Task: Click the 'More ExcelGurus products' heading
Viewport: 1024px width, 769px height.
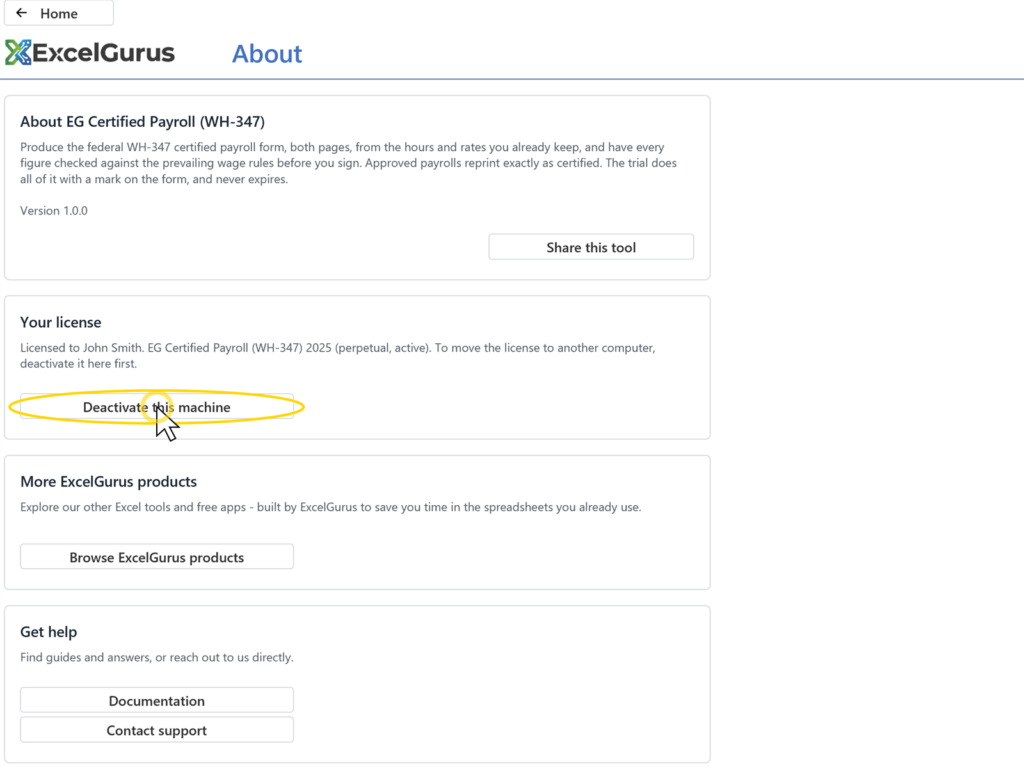Action: (x=108, y=481)
